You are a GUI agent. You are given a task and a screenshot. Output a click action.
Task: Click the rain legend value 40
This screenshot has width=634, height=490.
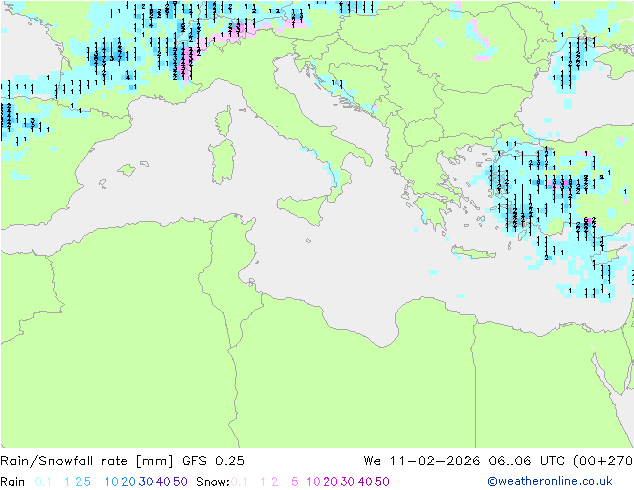(x=163, y=482)
